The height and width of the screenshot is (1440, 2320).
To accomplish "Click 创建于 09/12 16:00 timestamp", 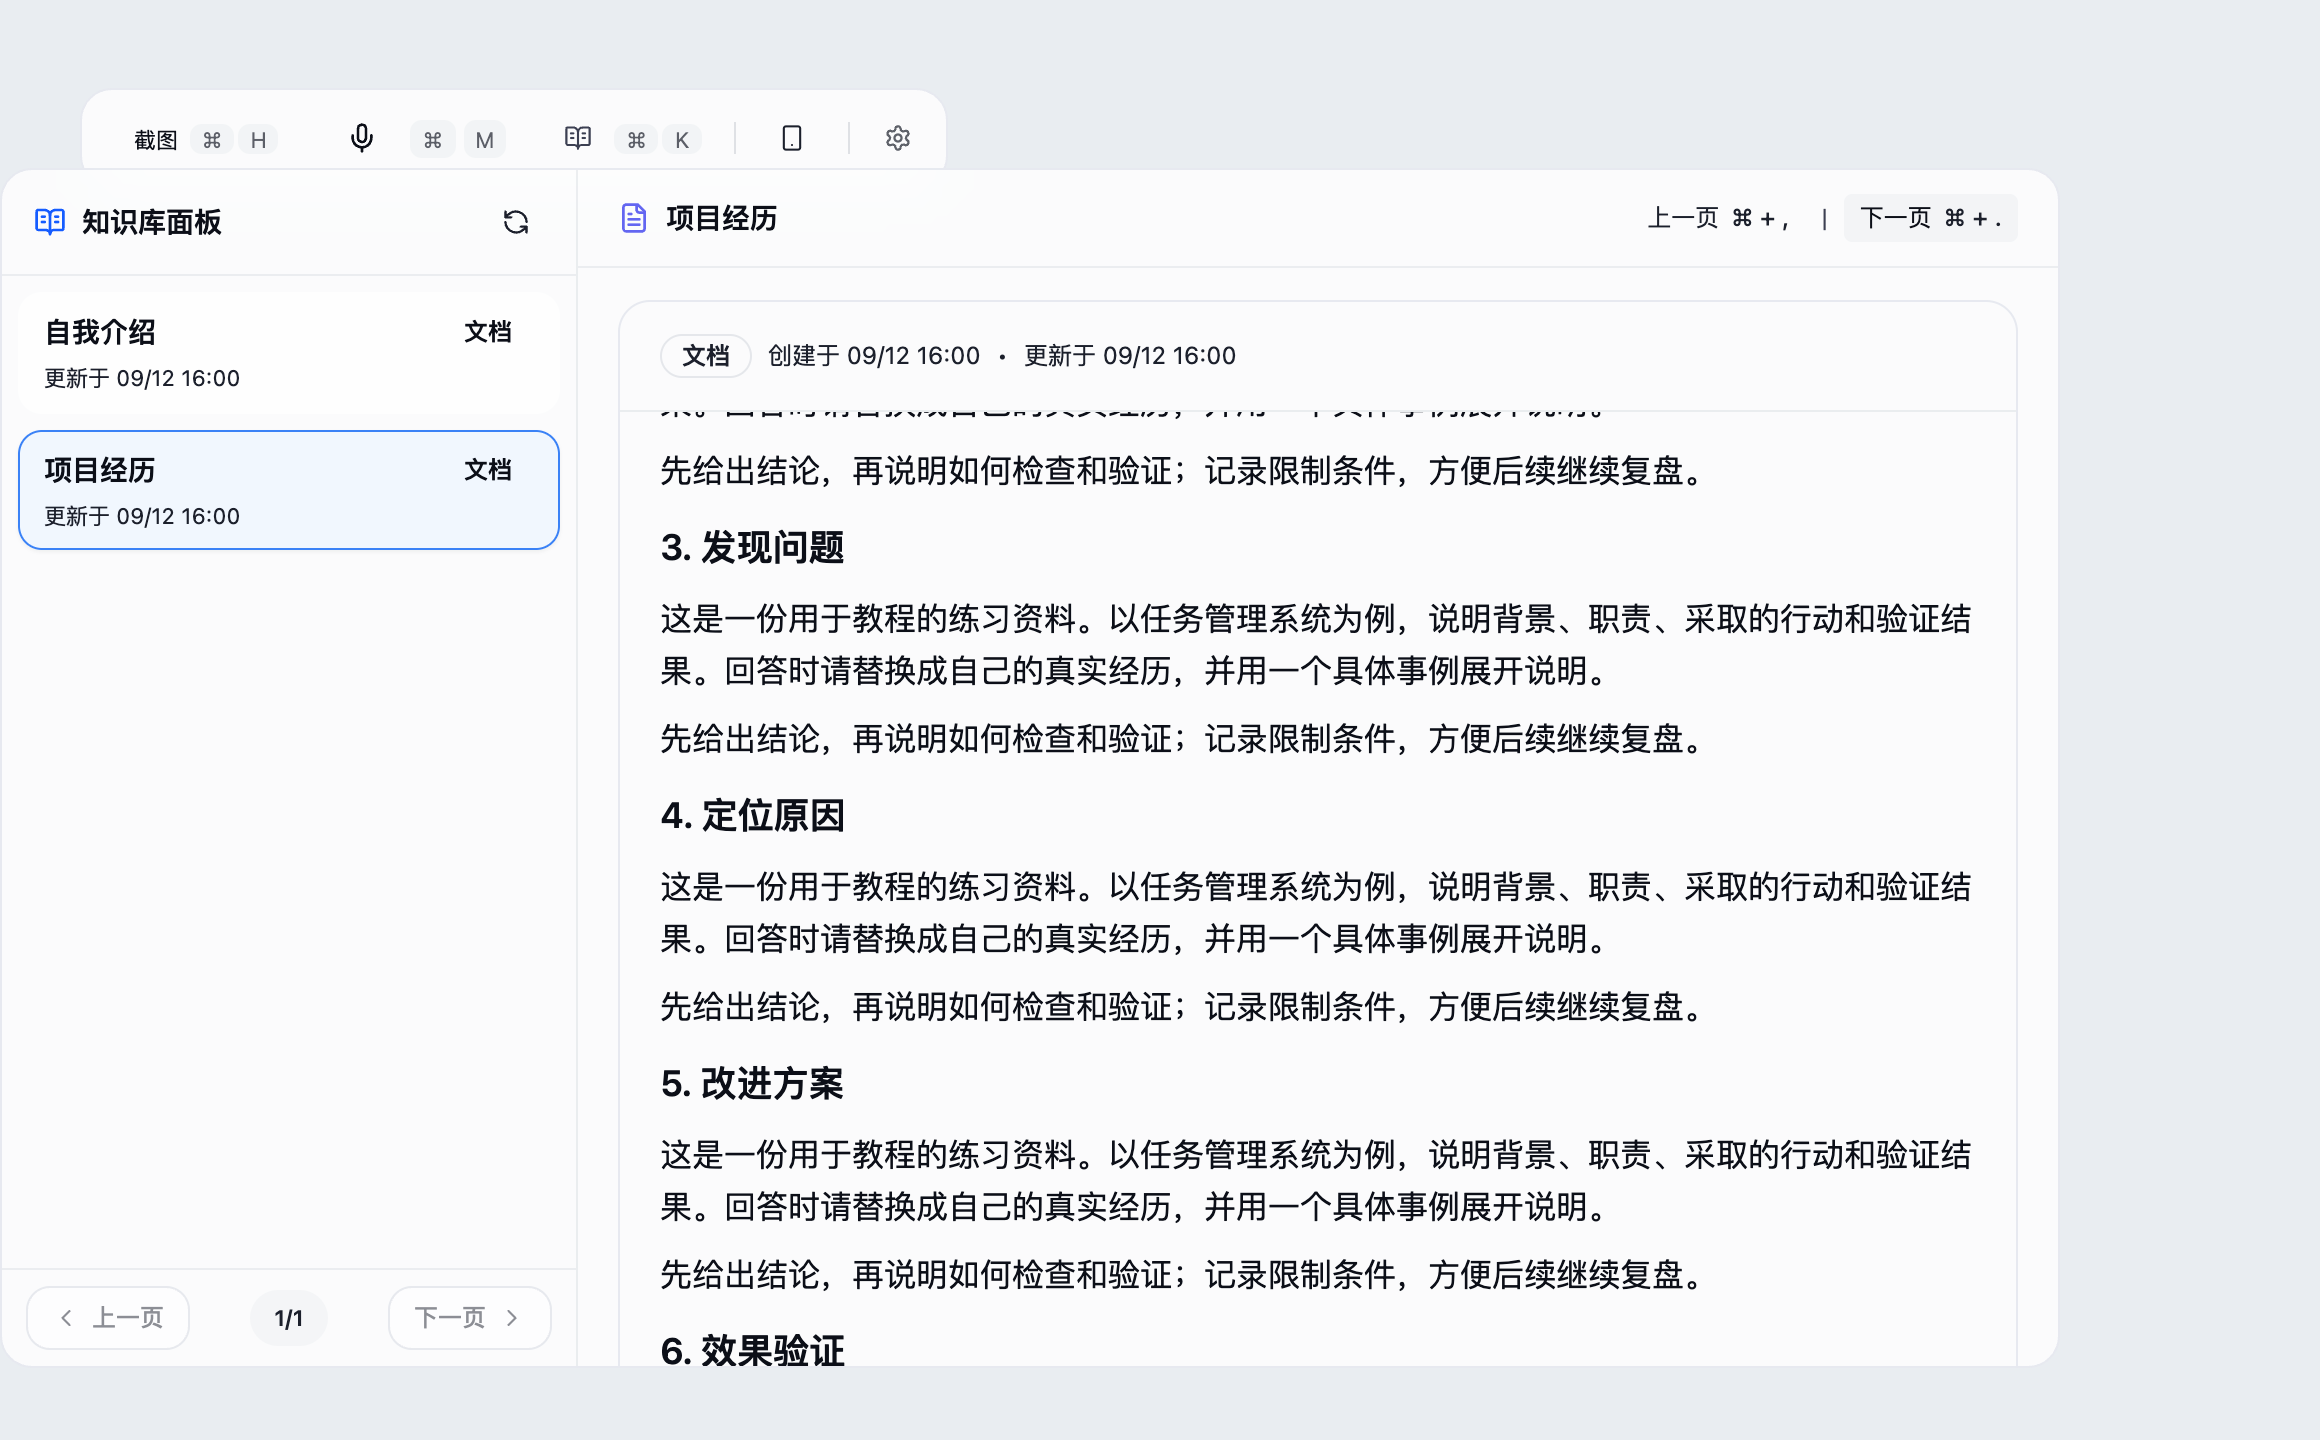I will 874,356.
